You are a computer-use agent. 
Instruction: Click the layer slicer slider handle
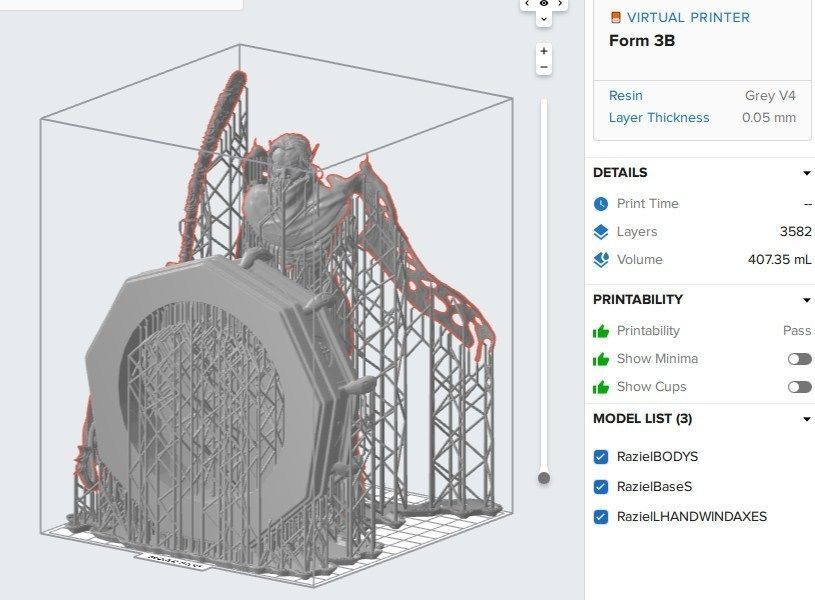coord(544,478)
